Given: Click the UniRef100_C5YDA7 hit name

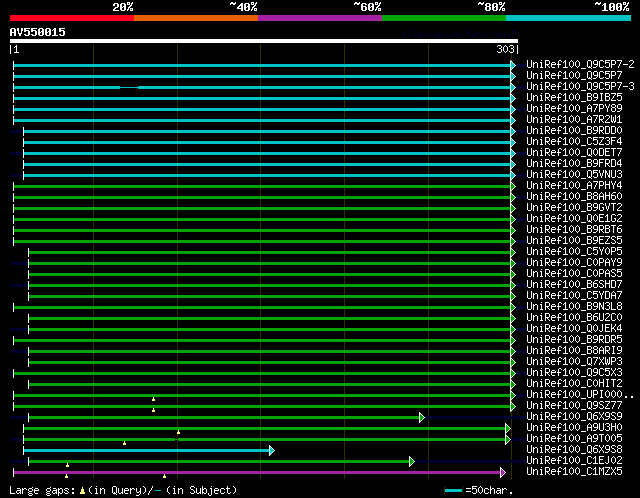Looking at the screenshot, I should pos(574,296).
